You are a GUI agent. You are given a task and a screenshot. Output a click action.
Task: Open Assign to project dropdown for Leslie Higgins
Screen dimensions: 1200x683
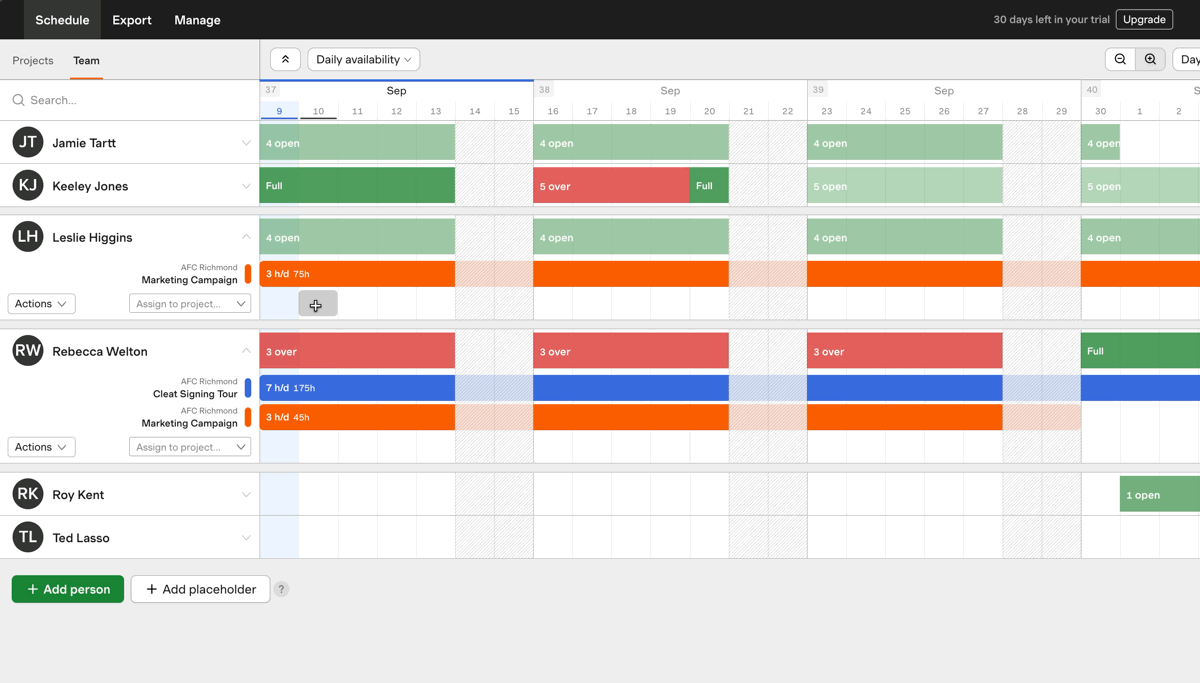(x=190, y=304)
